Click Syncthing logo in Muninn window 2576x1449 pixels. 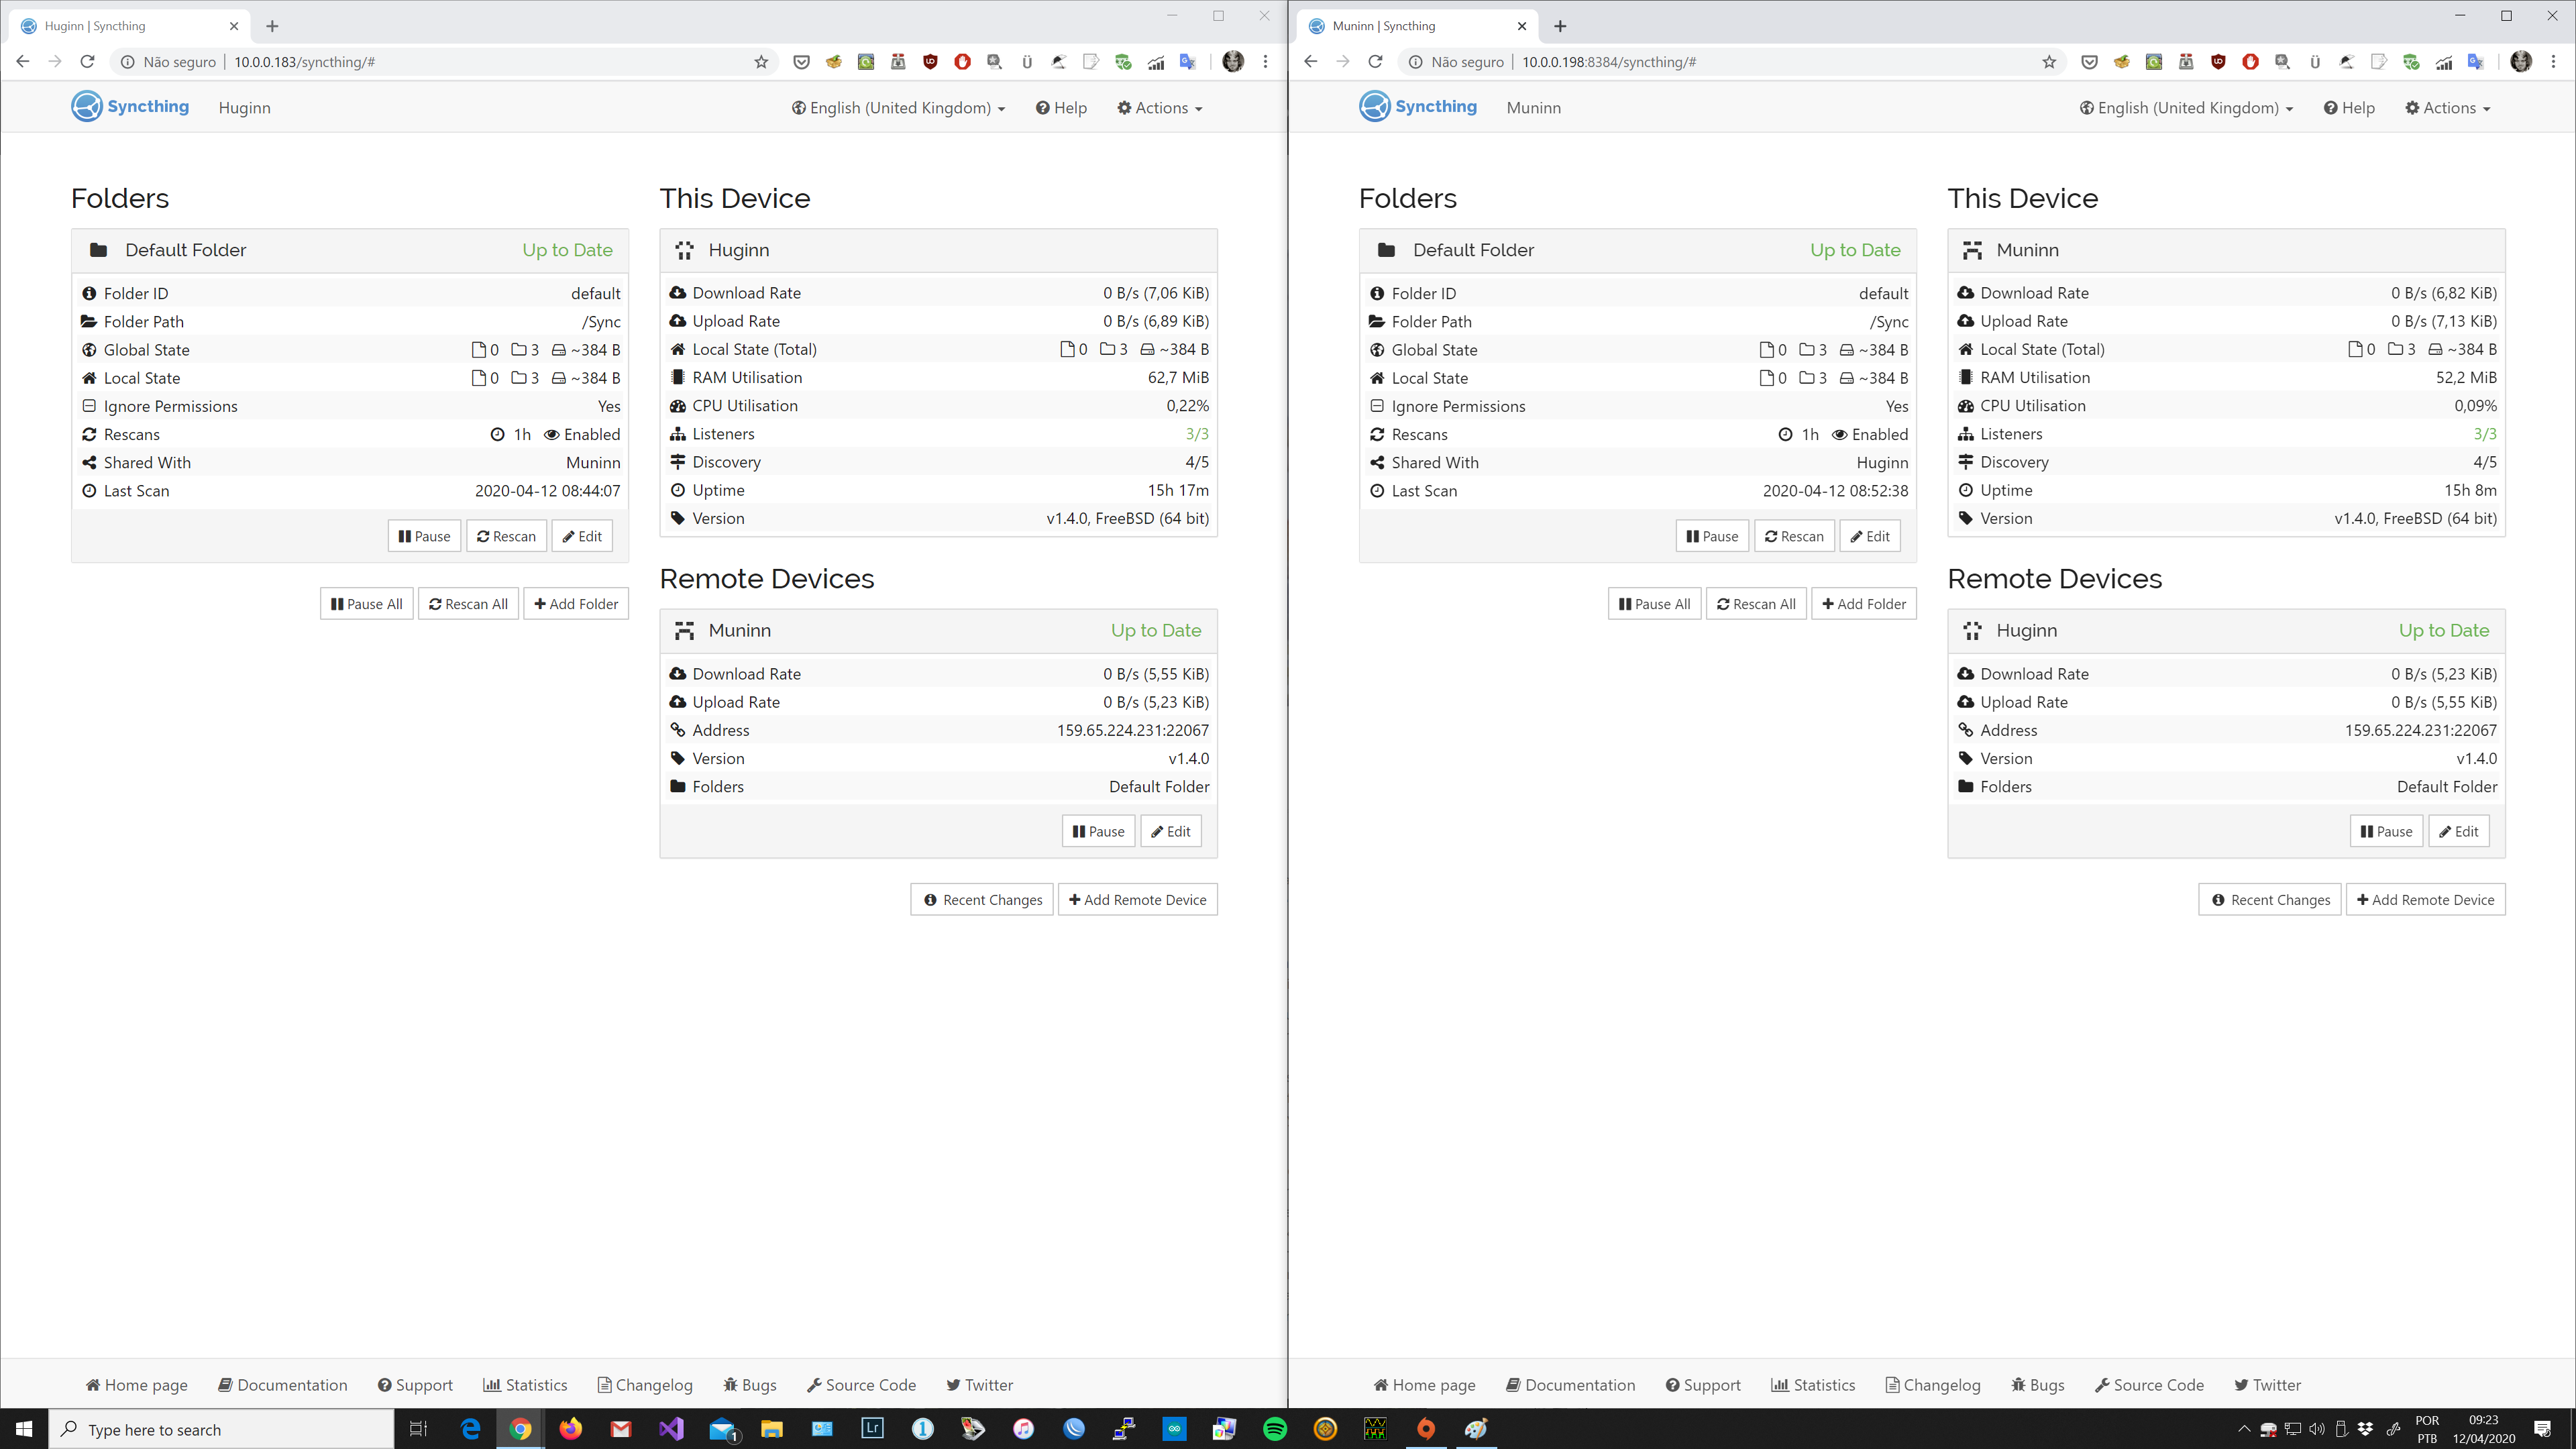(x=1418, y=106)
